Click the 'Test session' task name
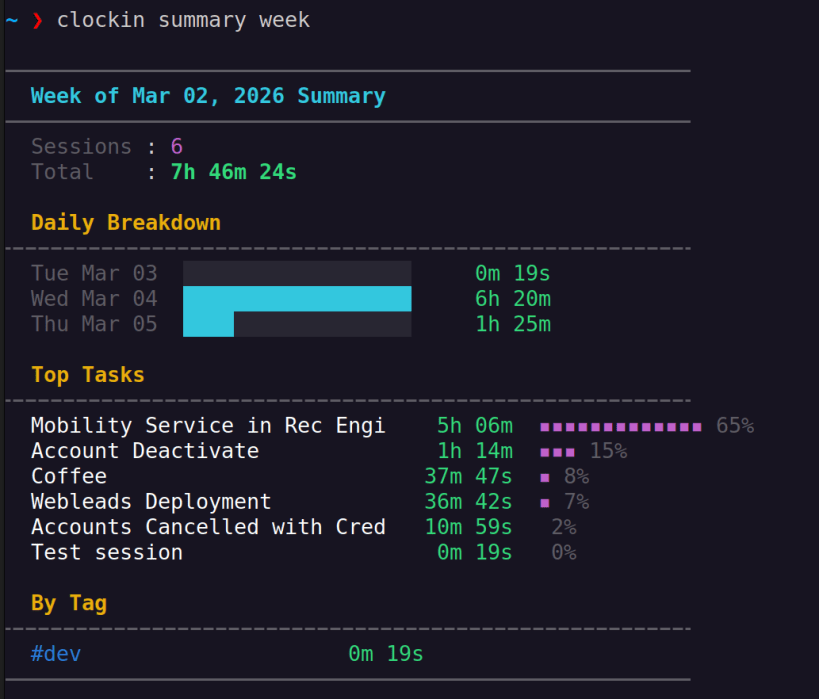 point(107,553)
